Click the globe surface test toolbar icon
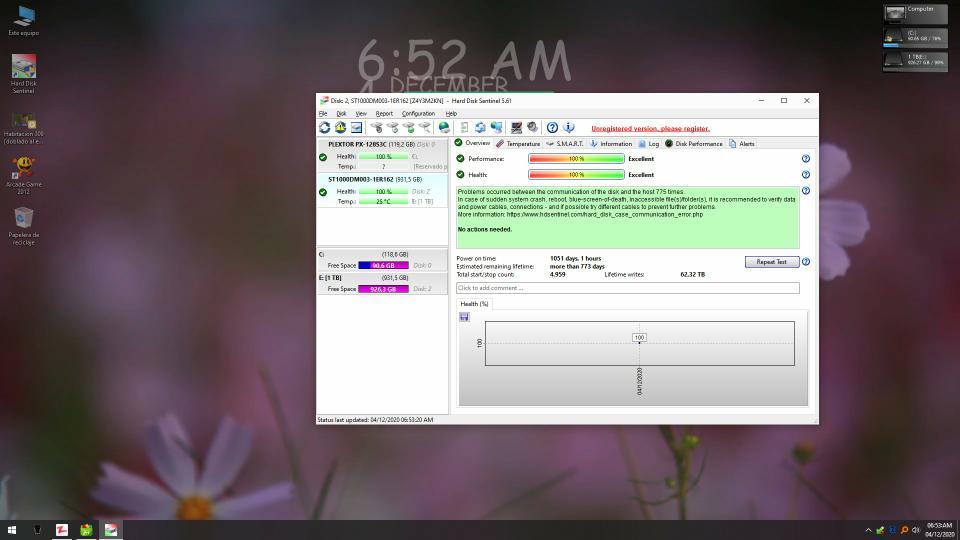Image resolution: width=960 pixels, height=540 pixels. coord(444,127)
